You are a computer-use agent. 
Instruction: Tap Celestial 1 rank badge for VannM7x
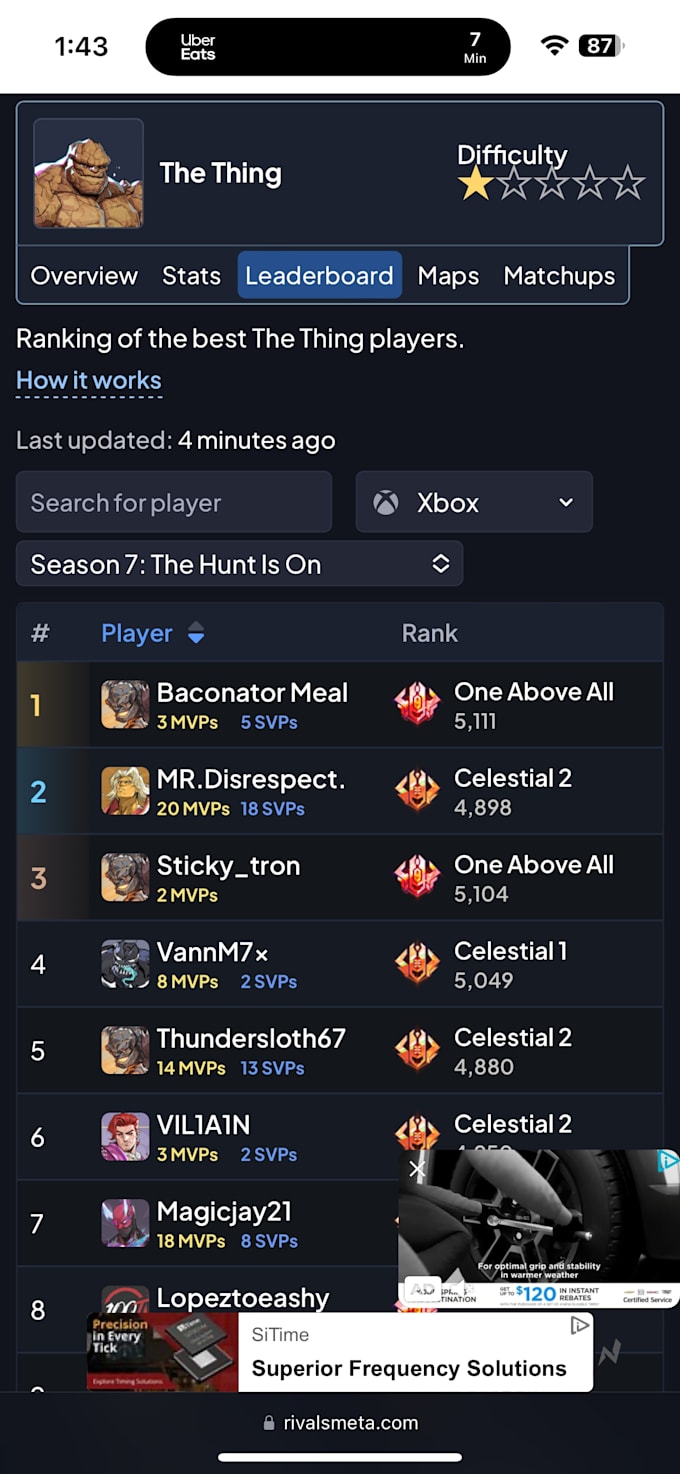click(x=418, y=964)
